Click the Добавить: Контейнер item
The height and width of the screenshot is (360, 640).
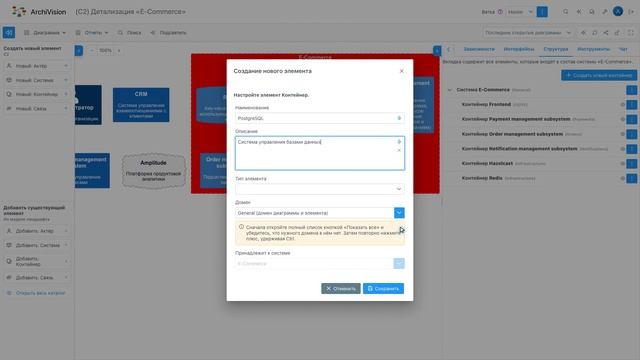coord(37,261)
